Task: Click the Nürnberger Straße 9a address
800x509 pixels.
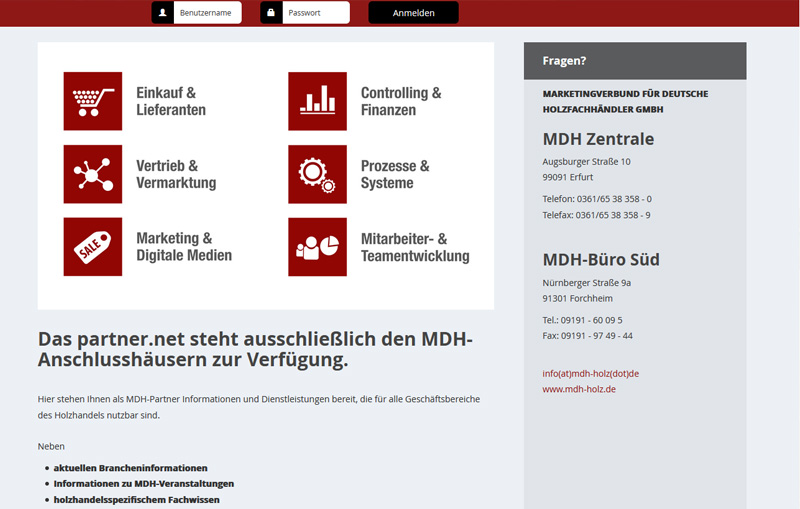Action: (x=587, y=283)
